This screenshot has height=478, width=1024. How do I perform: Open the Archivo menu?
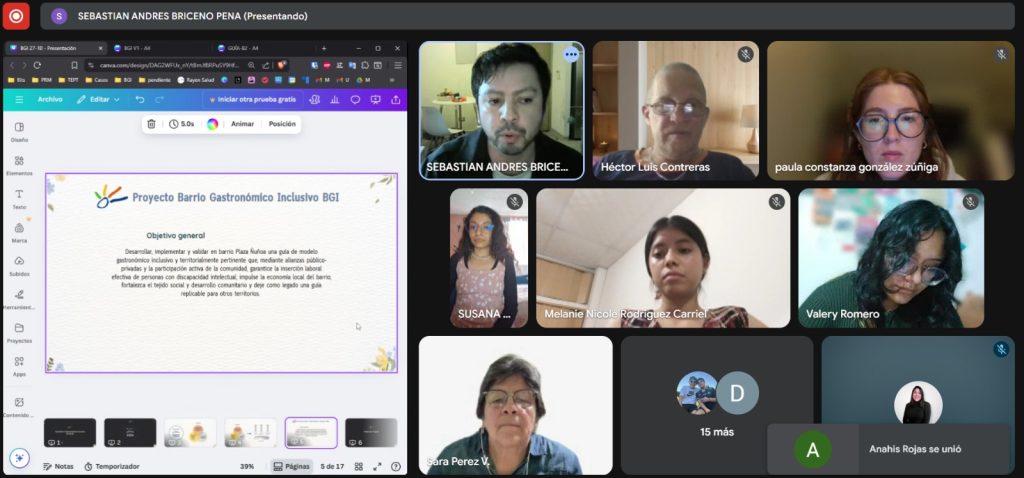[49, 99]
